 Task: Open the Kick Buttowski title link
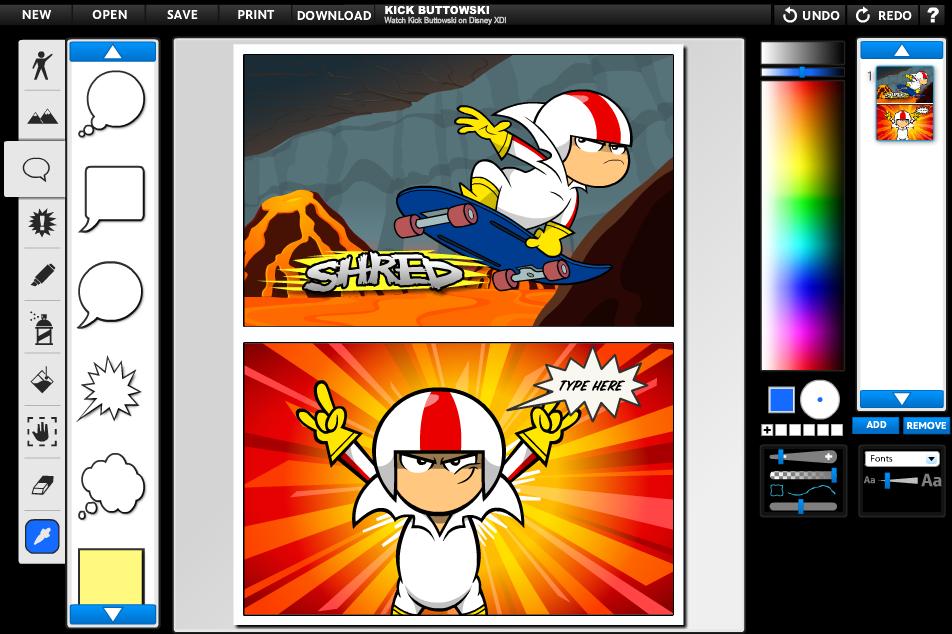click(x=437, y=10)
